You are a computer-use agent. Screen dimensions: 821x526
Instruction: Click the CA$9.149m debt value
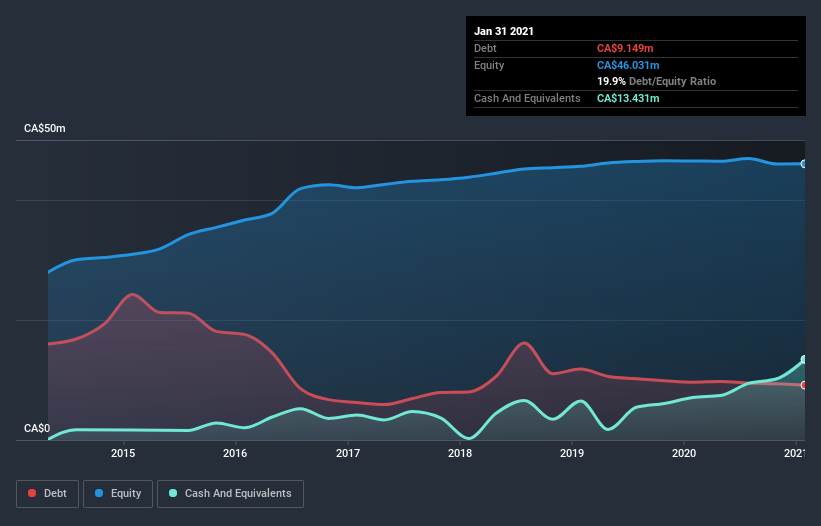point(625,48)
